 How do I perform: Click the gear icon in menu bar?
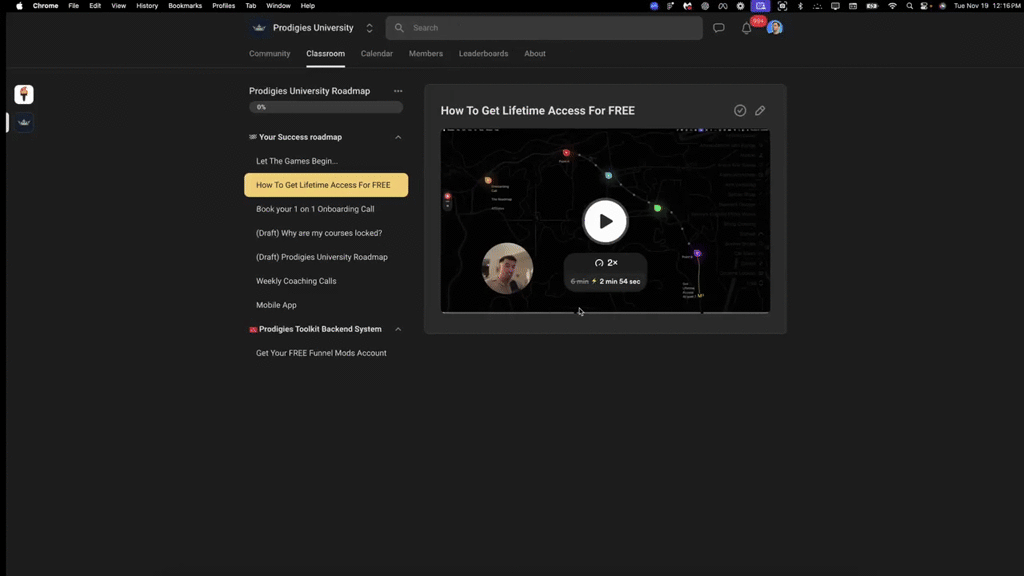click(x=740, y=6)
